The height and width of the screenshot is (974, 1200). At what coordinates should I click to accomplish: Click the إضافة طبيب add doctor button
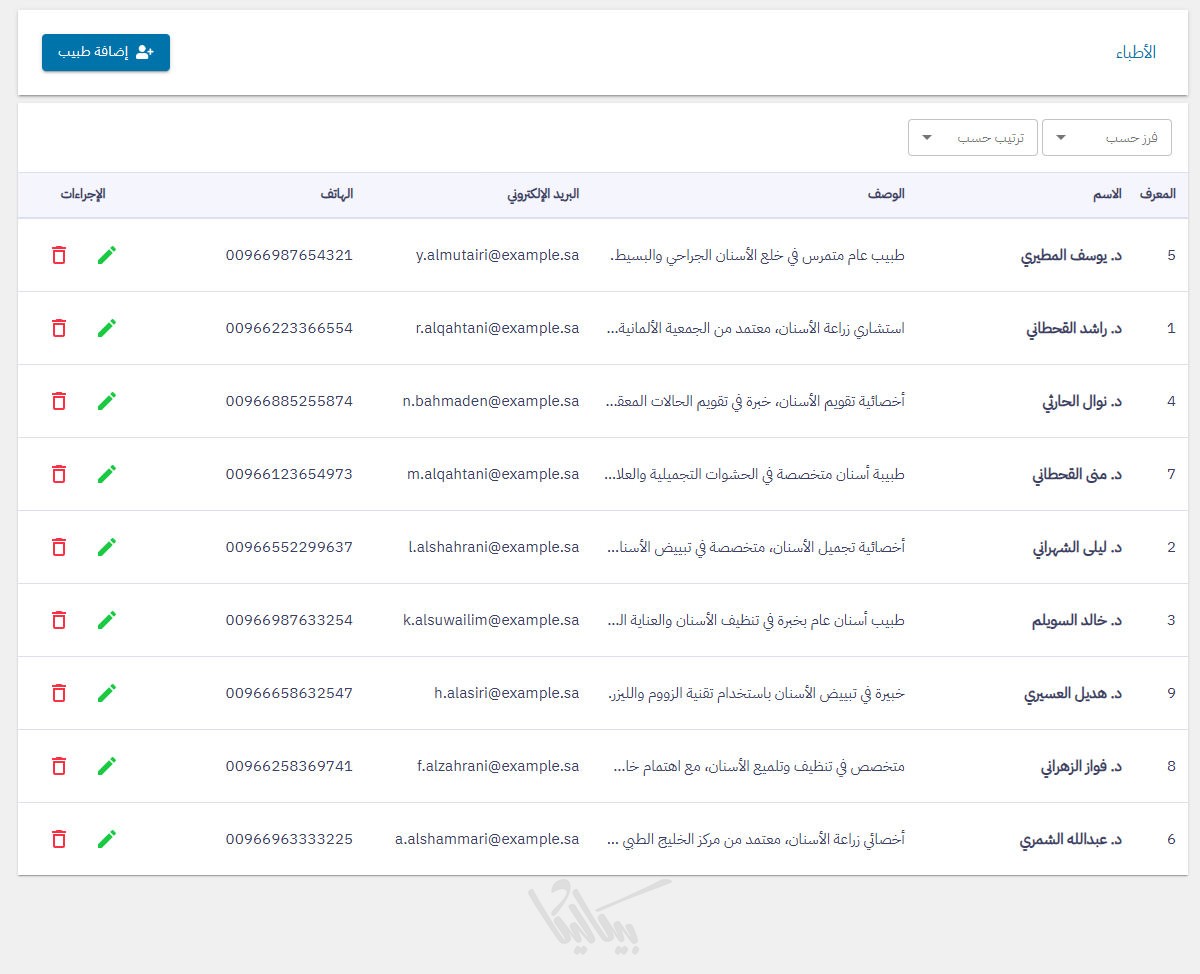106,52
